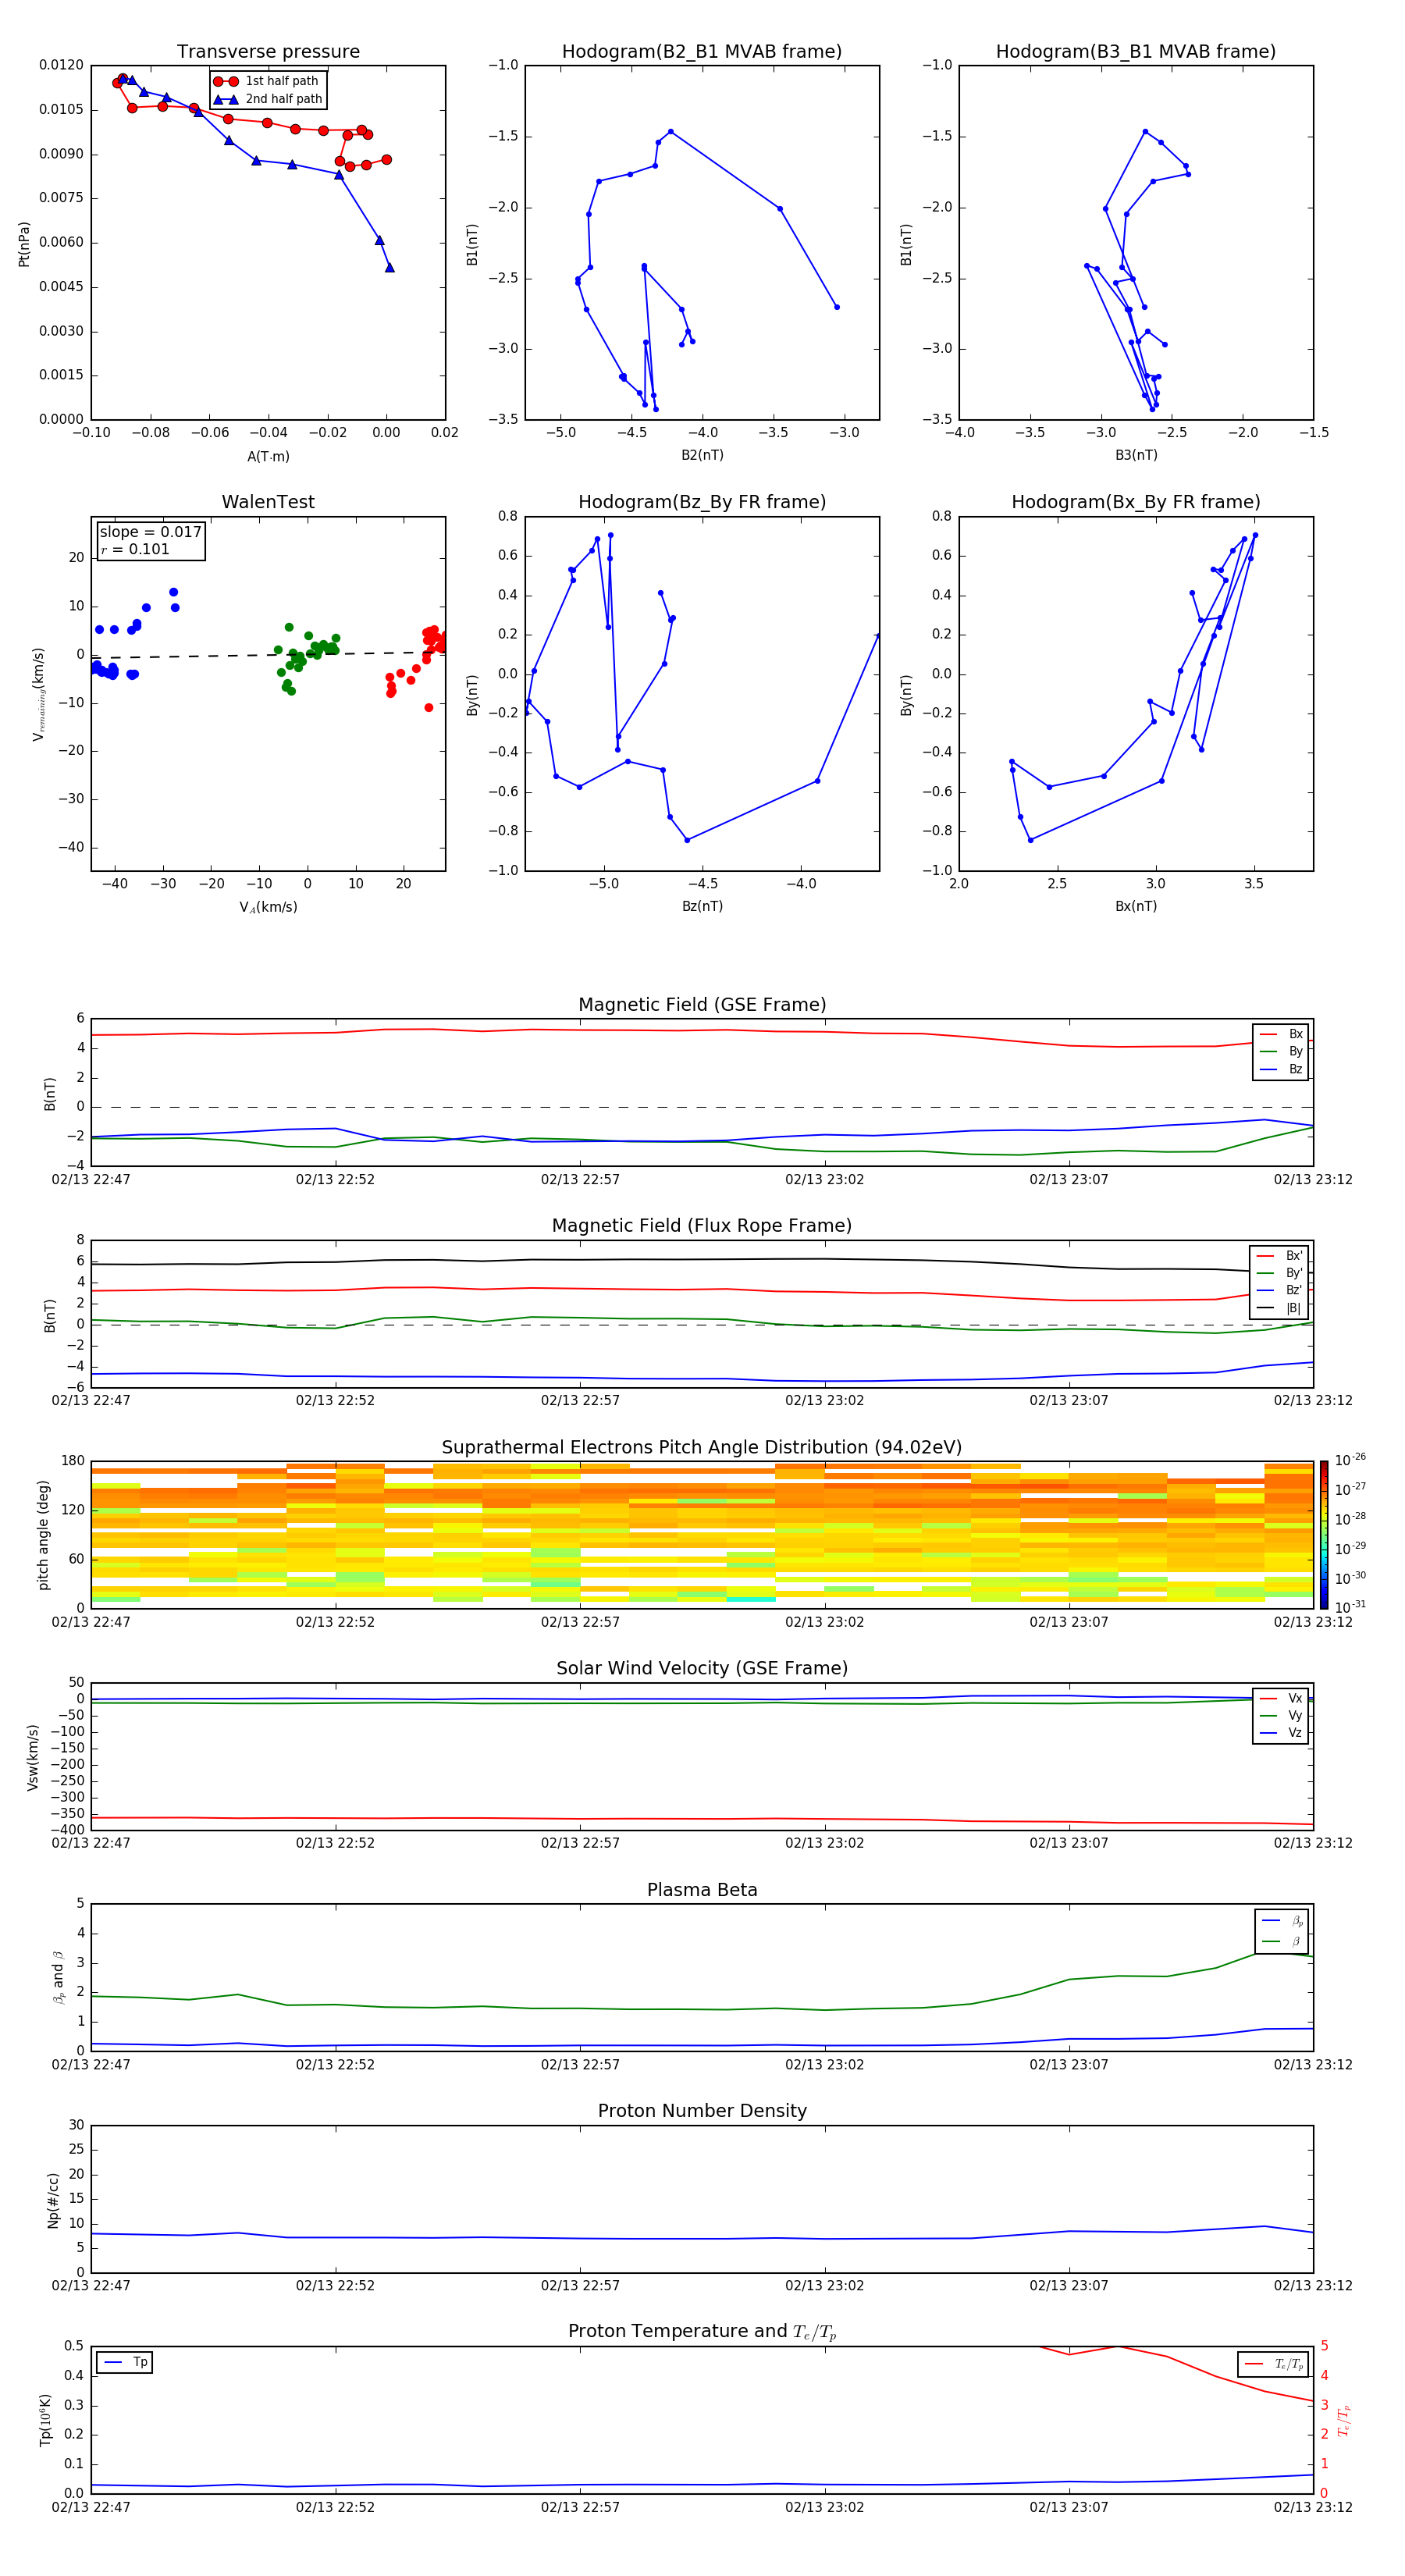Image resolution: width=1405 pixels, height=2576 pixels.
Task: Click the Bx legend entry in GSE panel
Action: pos(1281,1034)
